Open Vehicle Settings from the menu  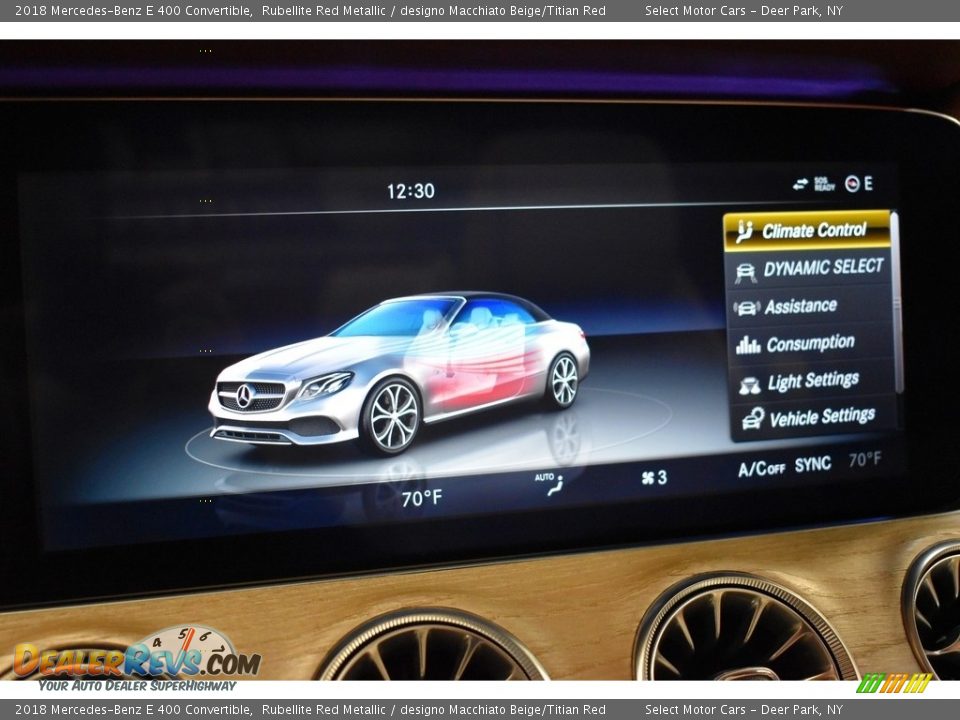point(814,418)
